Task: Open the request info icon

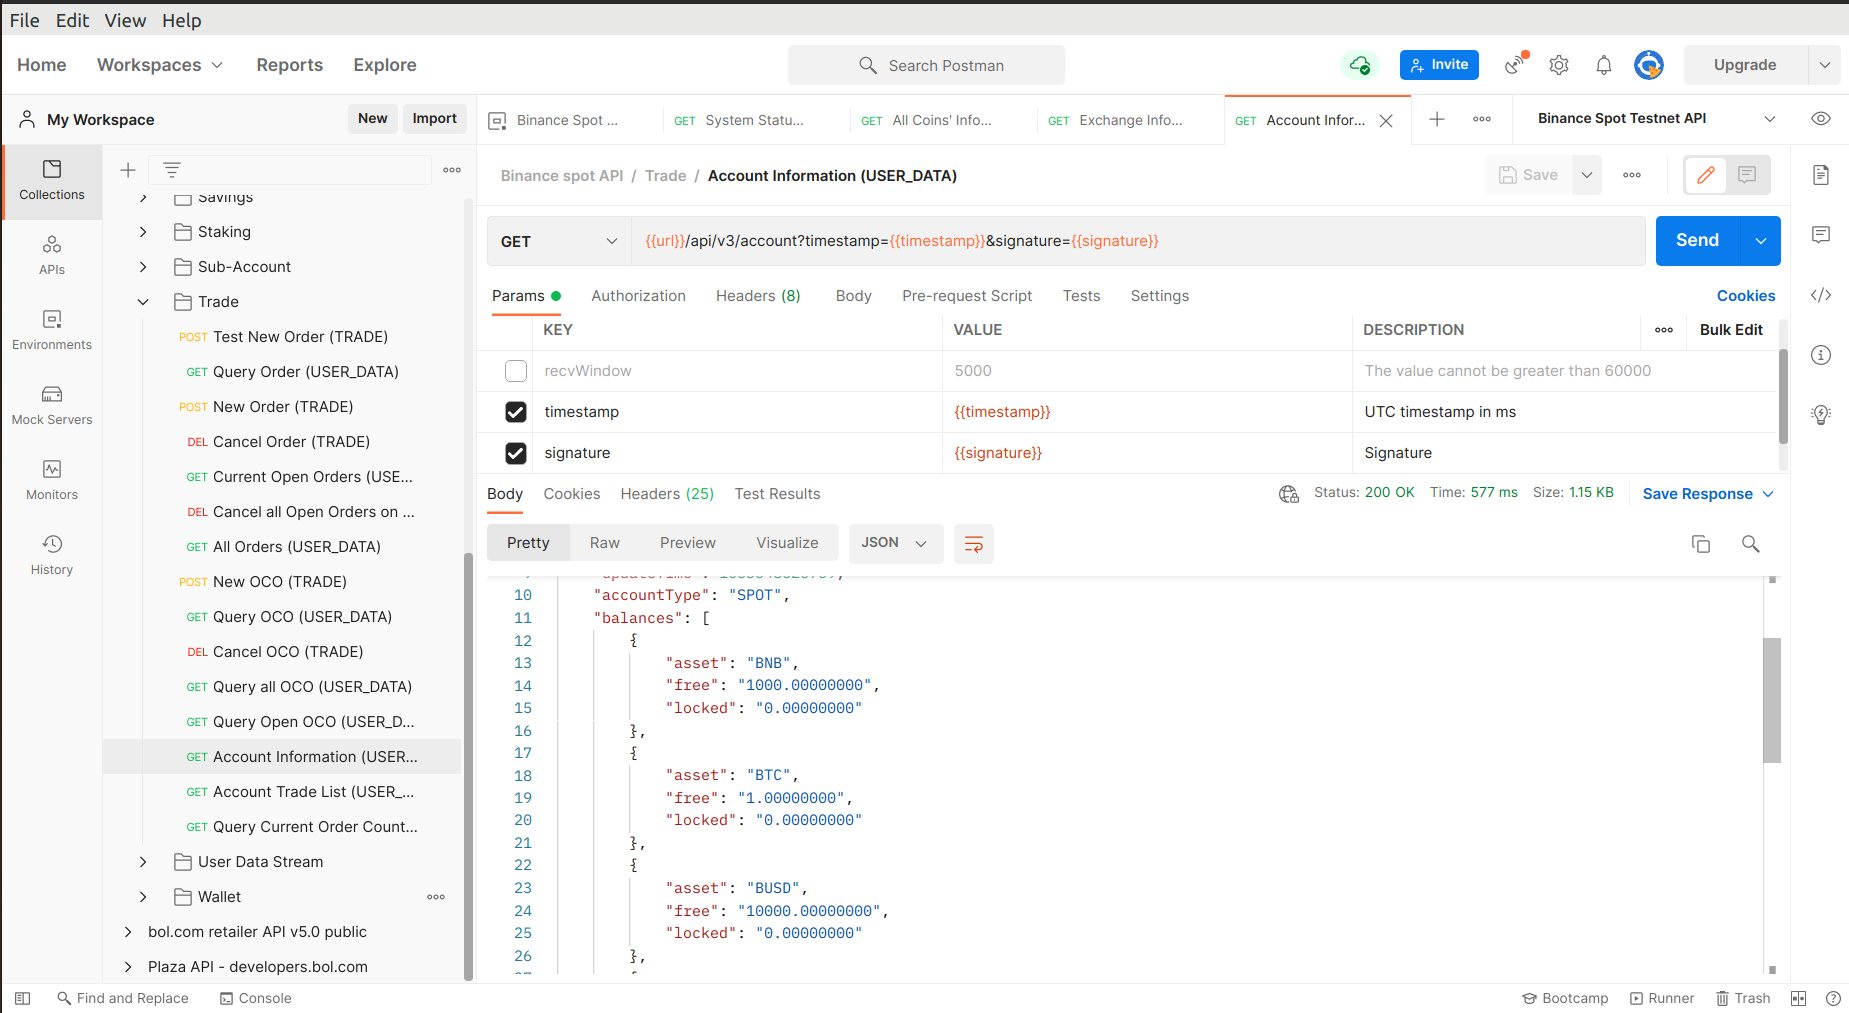Action: [x=1821, y=355]
